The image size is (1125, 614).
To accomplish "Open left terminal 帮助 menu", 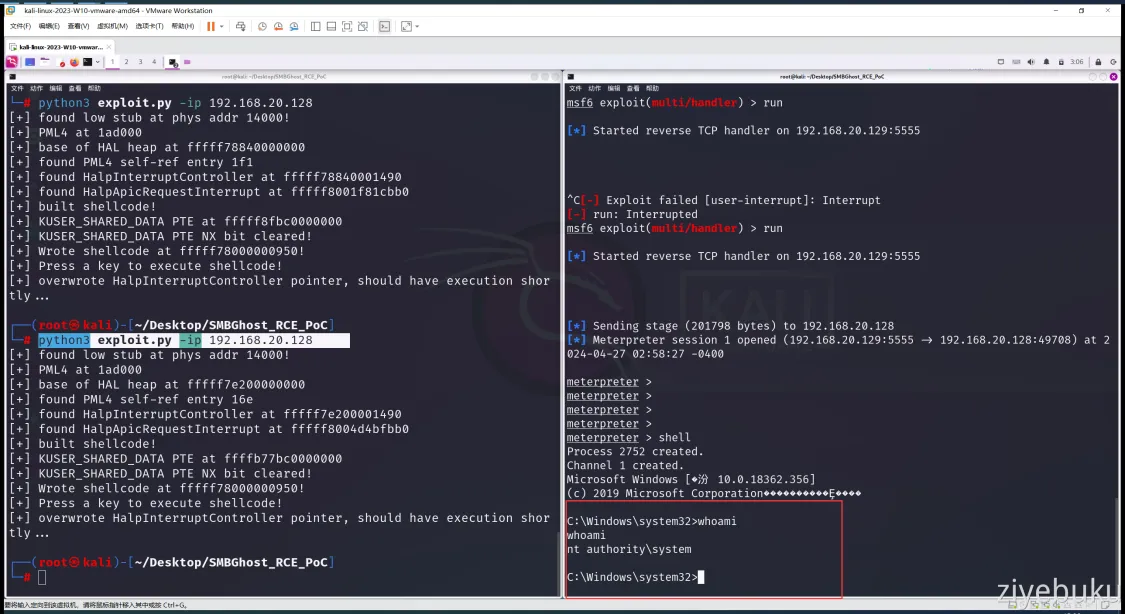I will [x=94, y=88].
